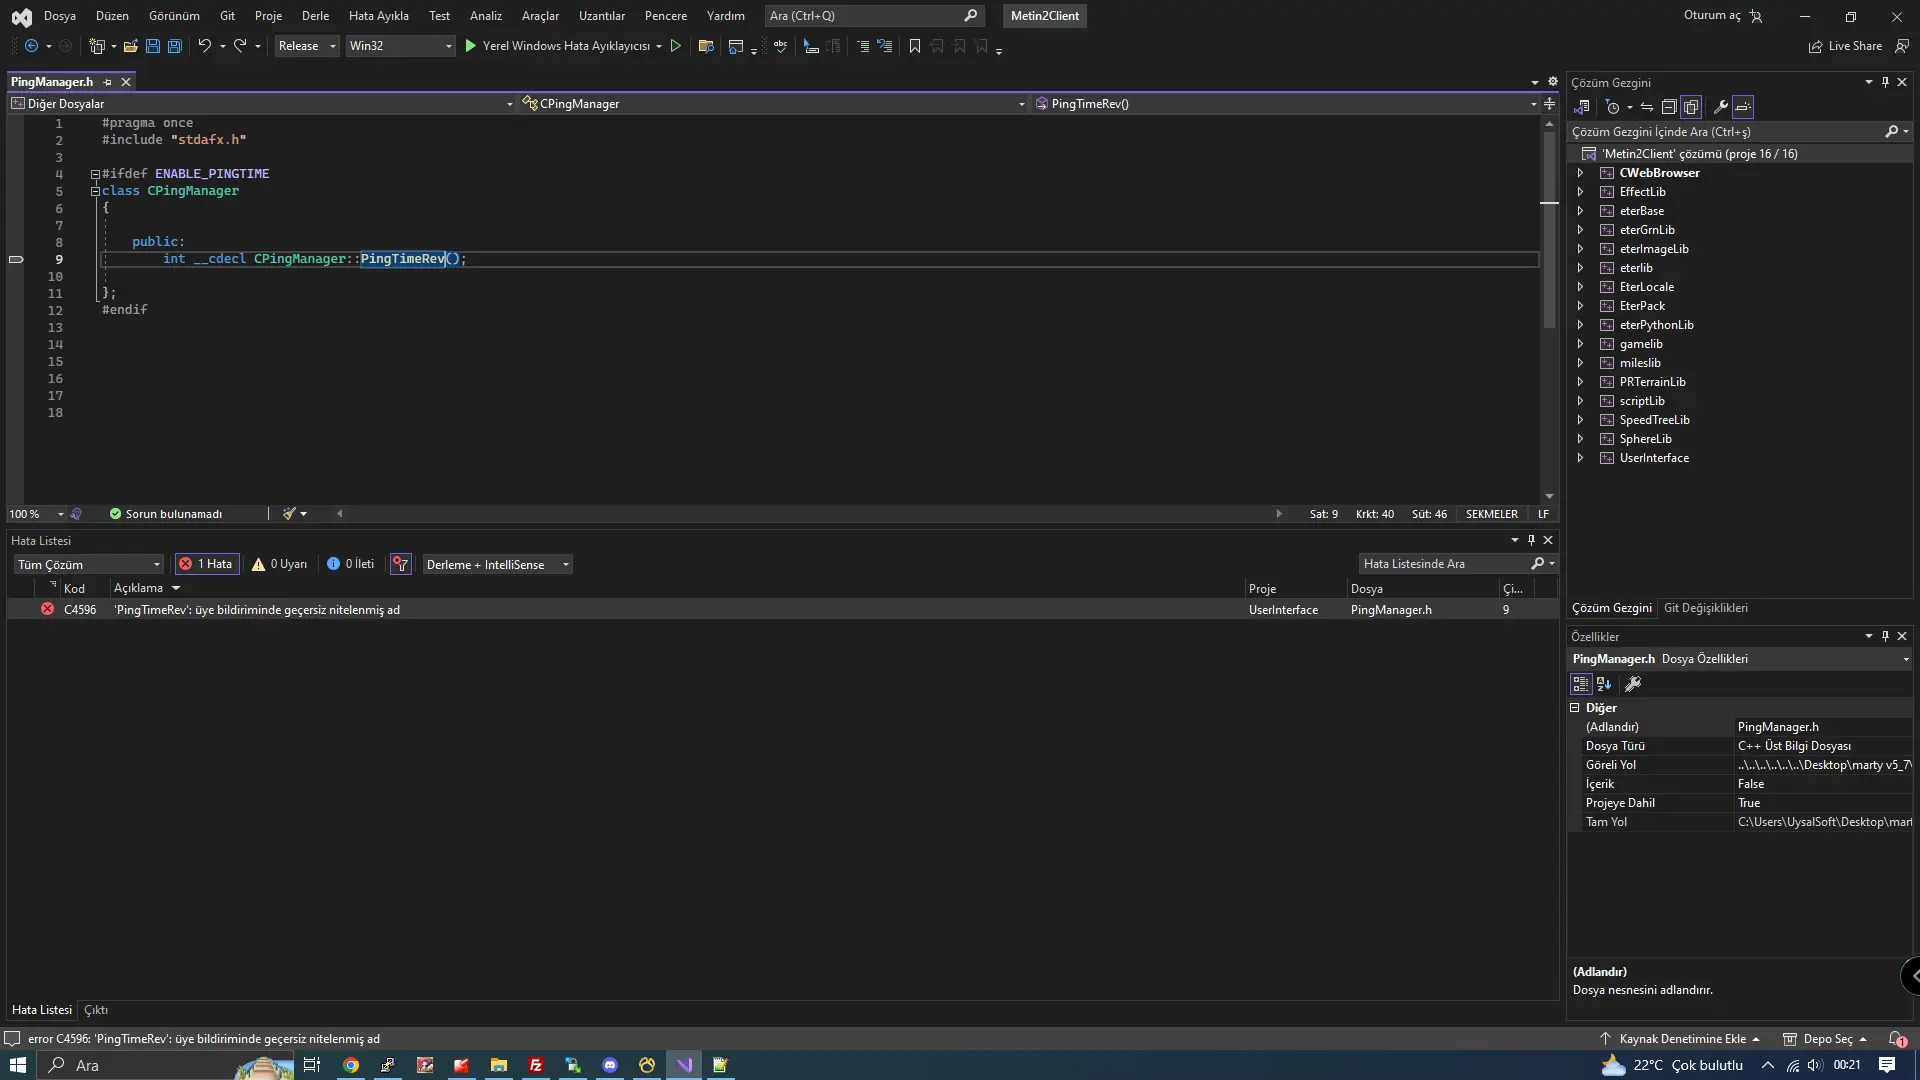Start without debugging using the outlined play icon

(x=676, y=46)
